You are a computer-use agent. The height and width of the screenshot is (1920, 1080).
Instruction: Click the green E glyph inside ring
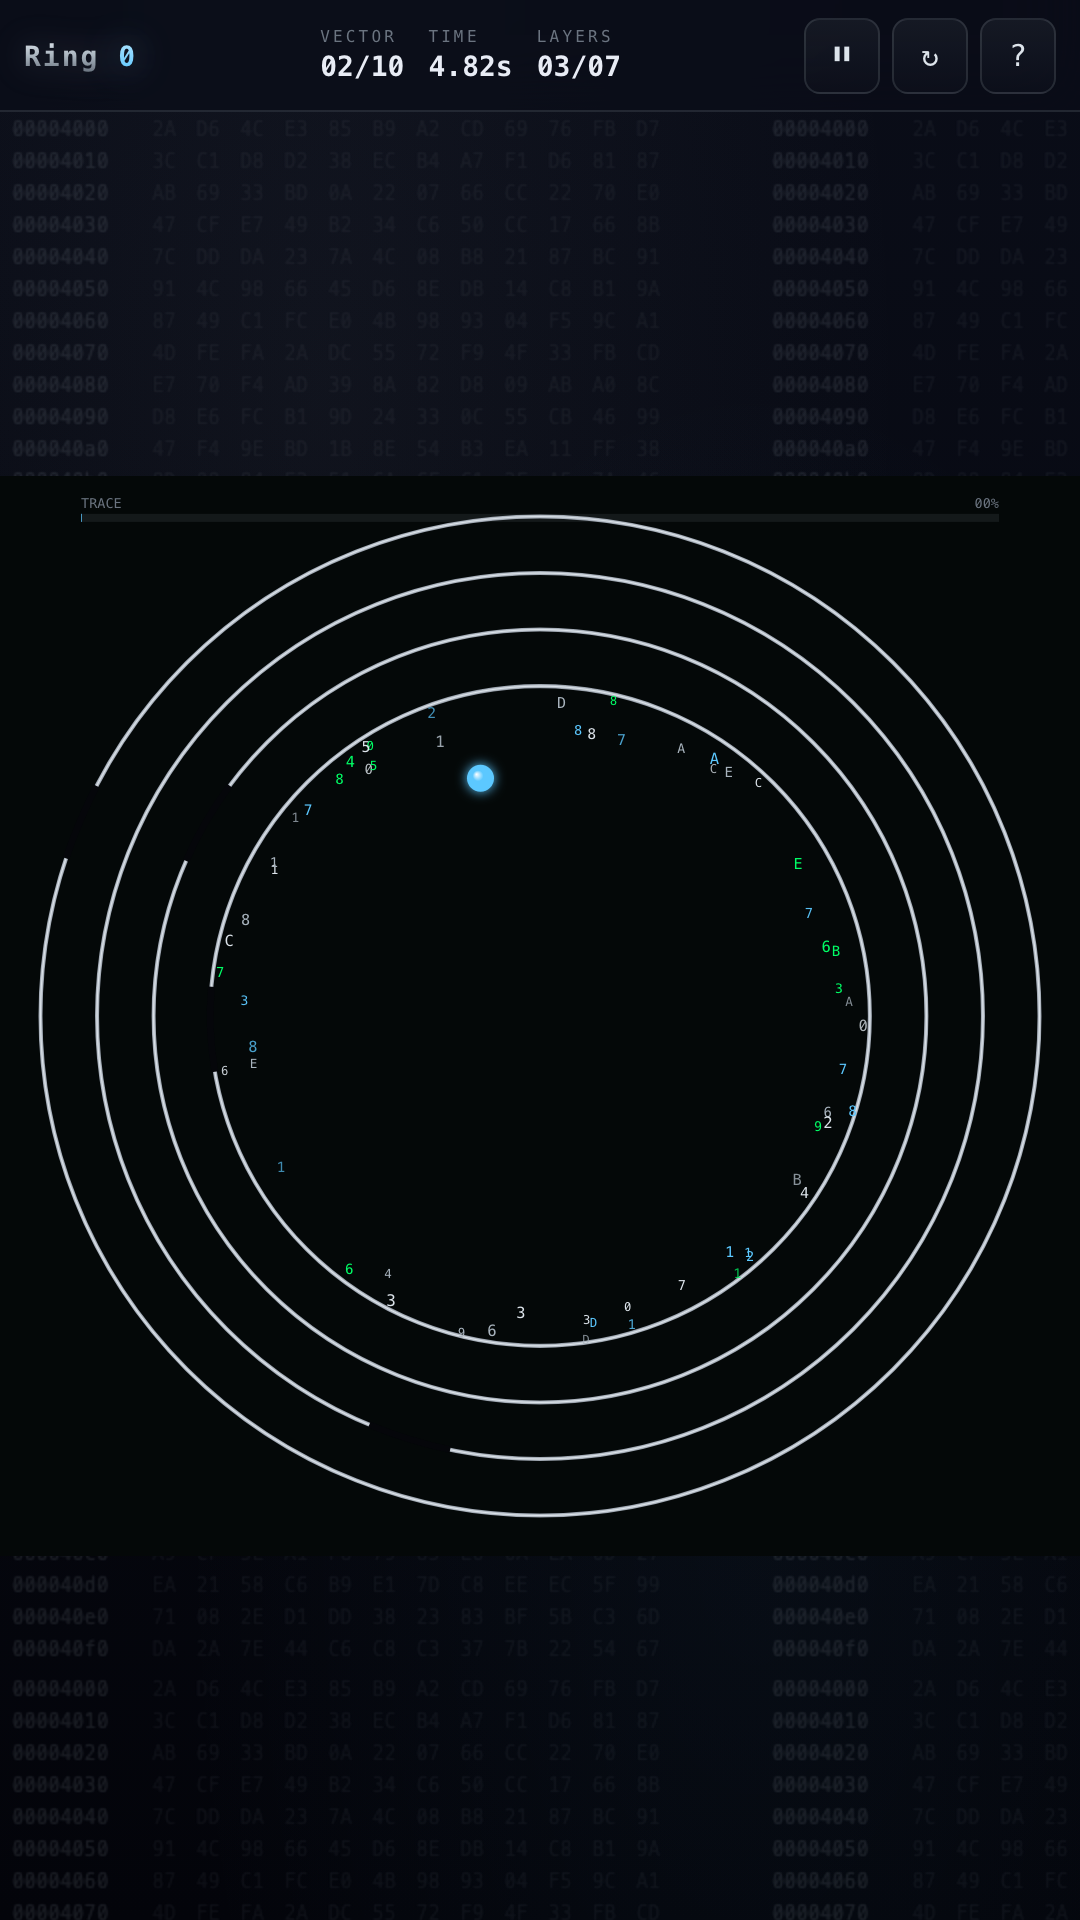[798, 864]
